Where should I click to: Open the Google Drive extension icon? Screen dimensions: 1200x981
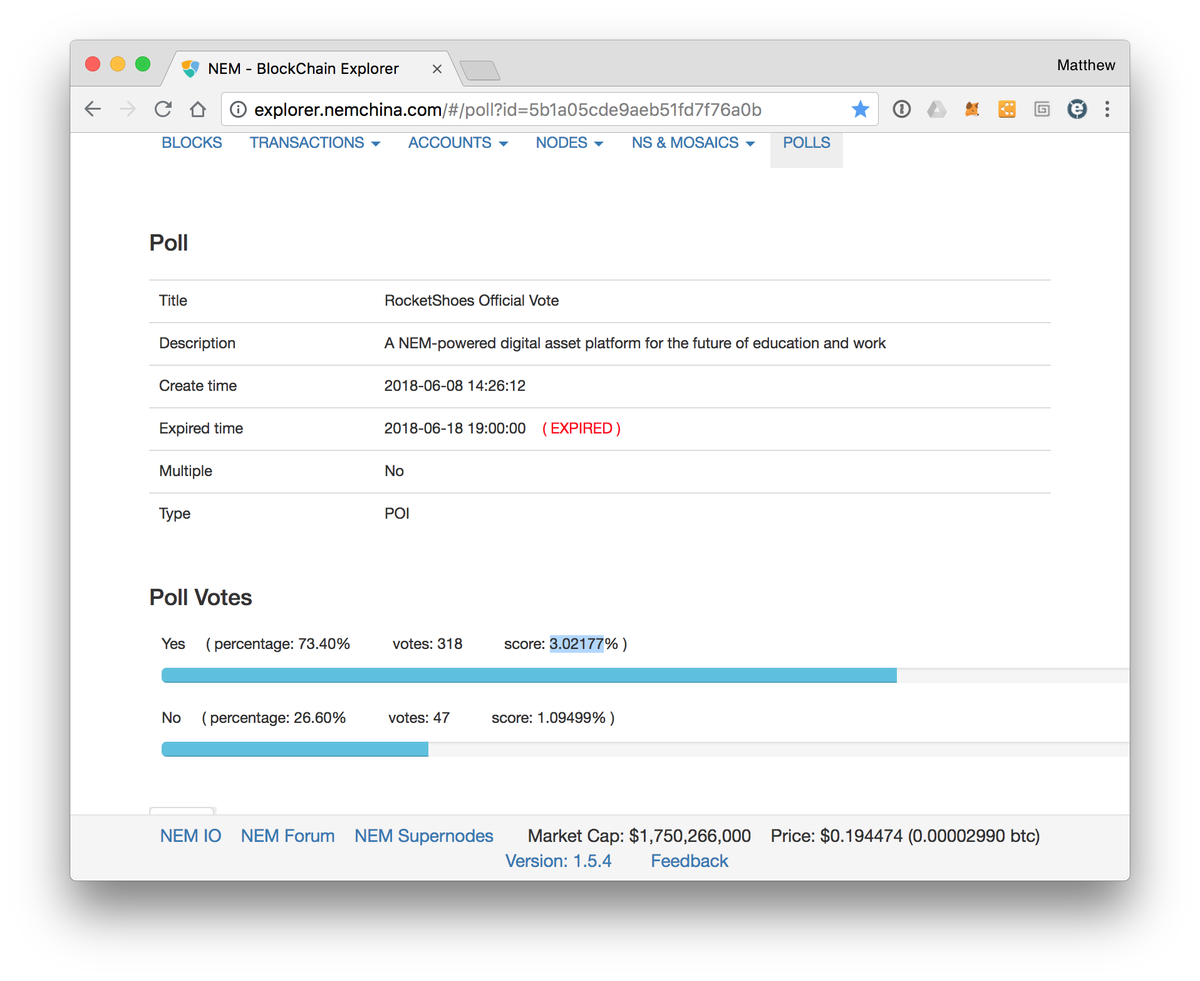tap(936, 110)
